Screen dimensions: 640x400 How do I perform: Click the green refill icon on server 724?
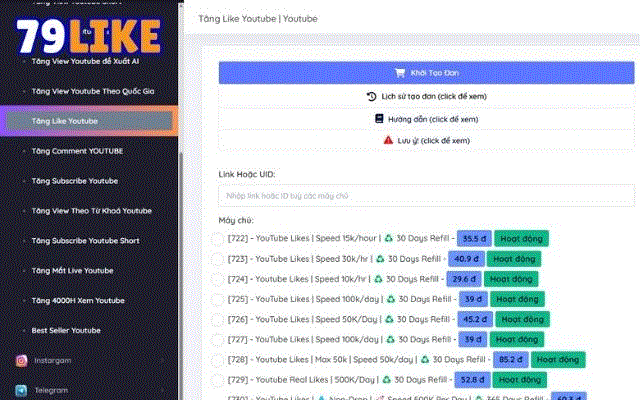[378, 279]
